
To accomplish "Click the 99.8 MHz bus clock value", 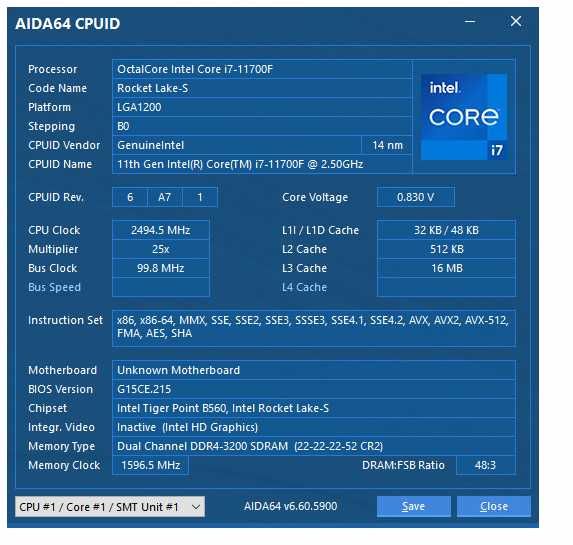I will coord(160,268).
